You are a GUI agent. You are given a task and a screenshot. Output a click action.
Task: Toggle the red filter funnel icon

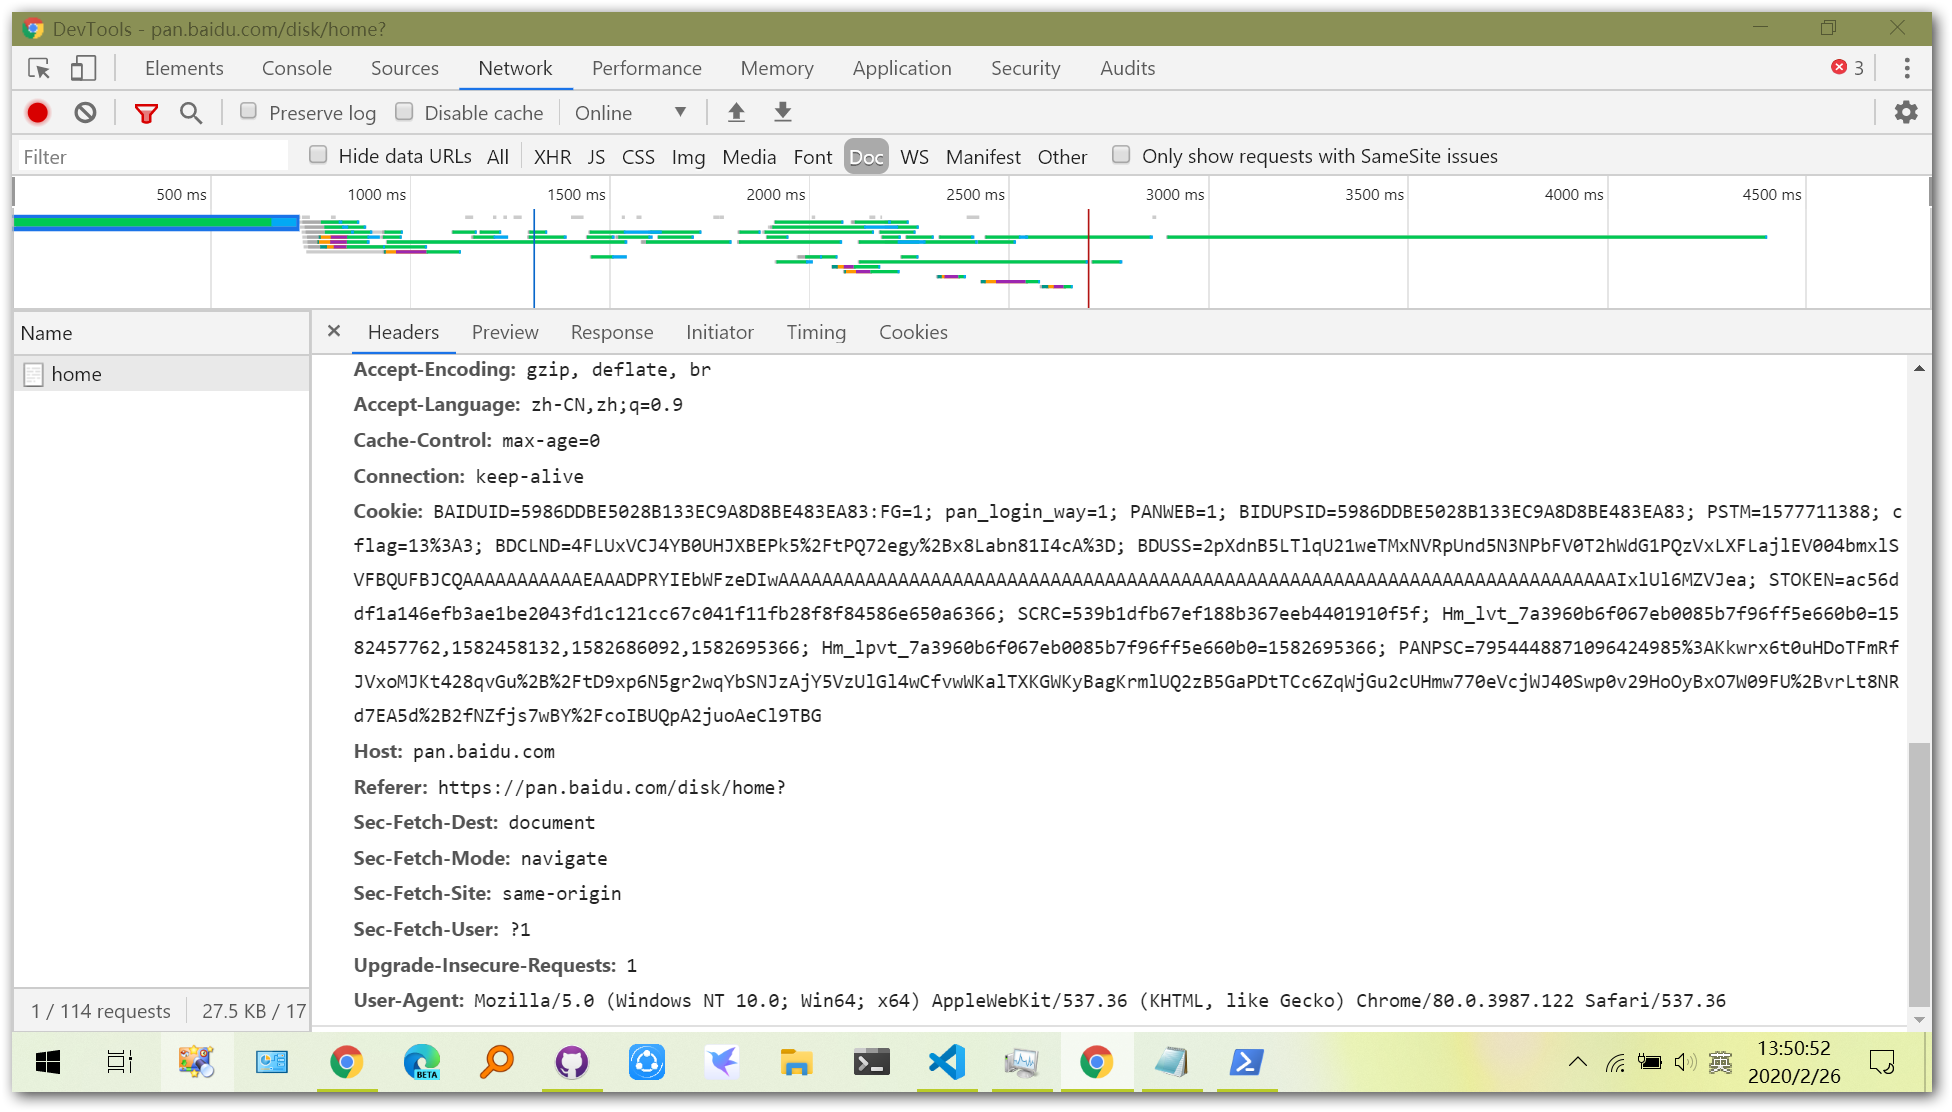[146, 113]
